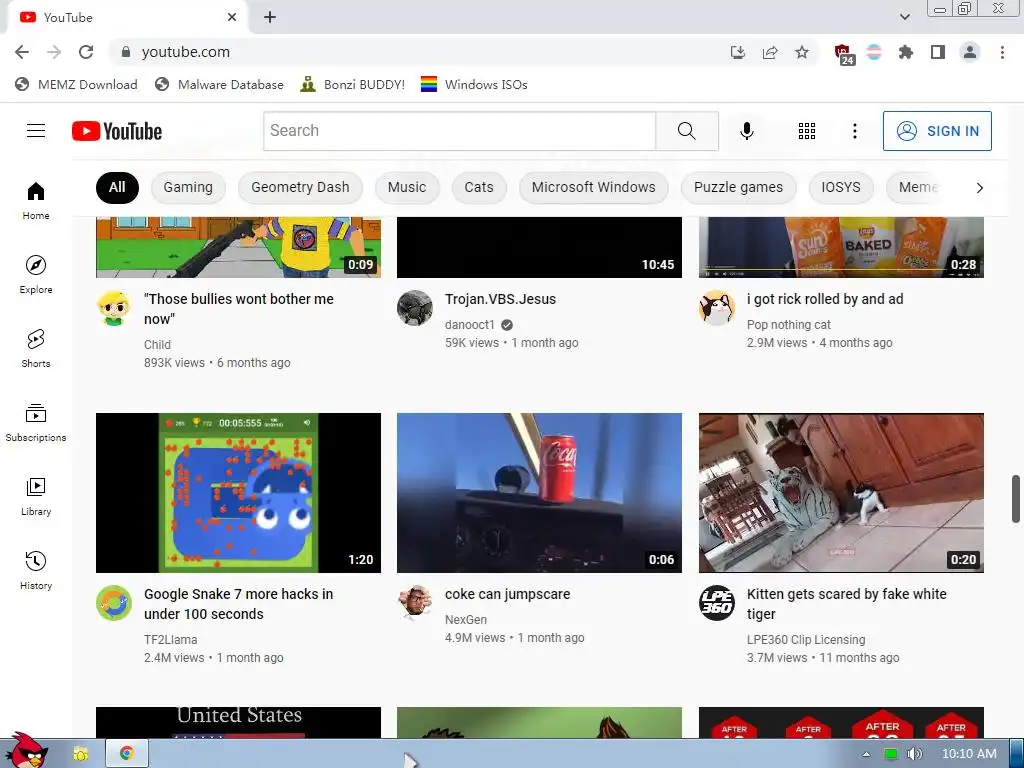This screenshot has width=1024, height=768.
Task: Open the Trojan.VBS.Jesus video title
Action: (x=500, y=299)
